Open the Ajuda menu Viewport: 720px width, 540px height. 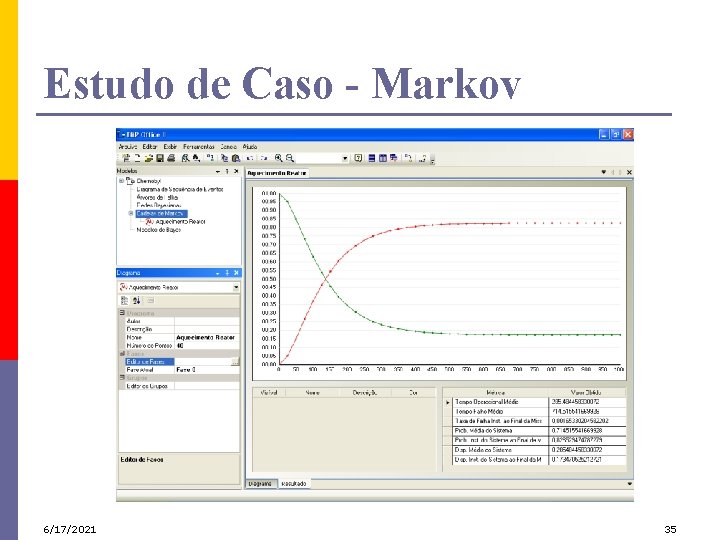(250, 146)
